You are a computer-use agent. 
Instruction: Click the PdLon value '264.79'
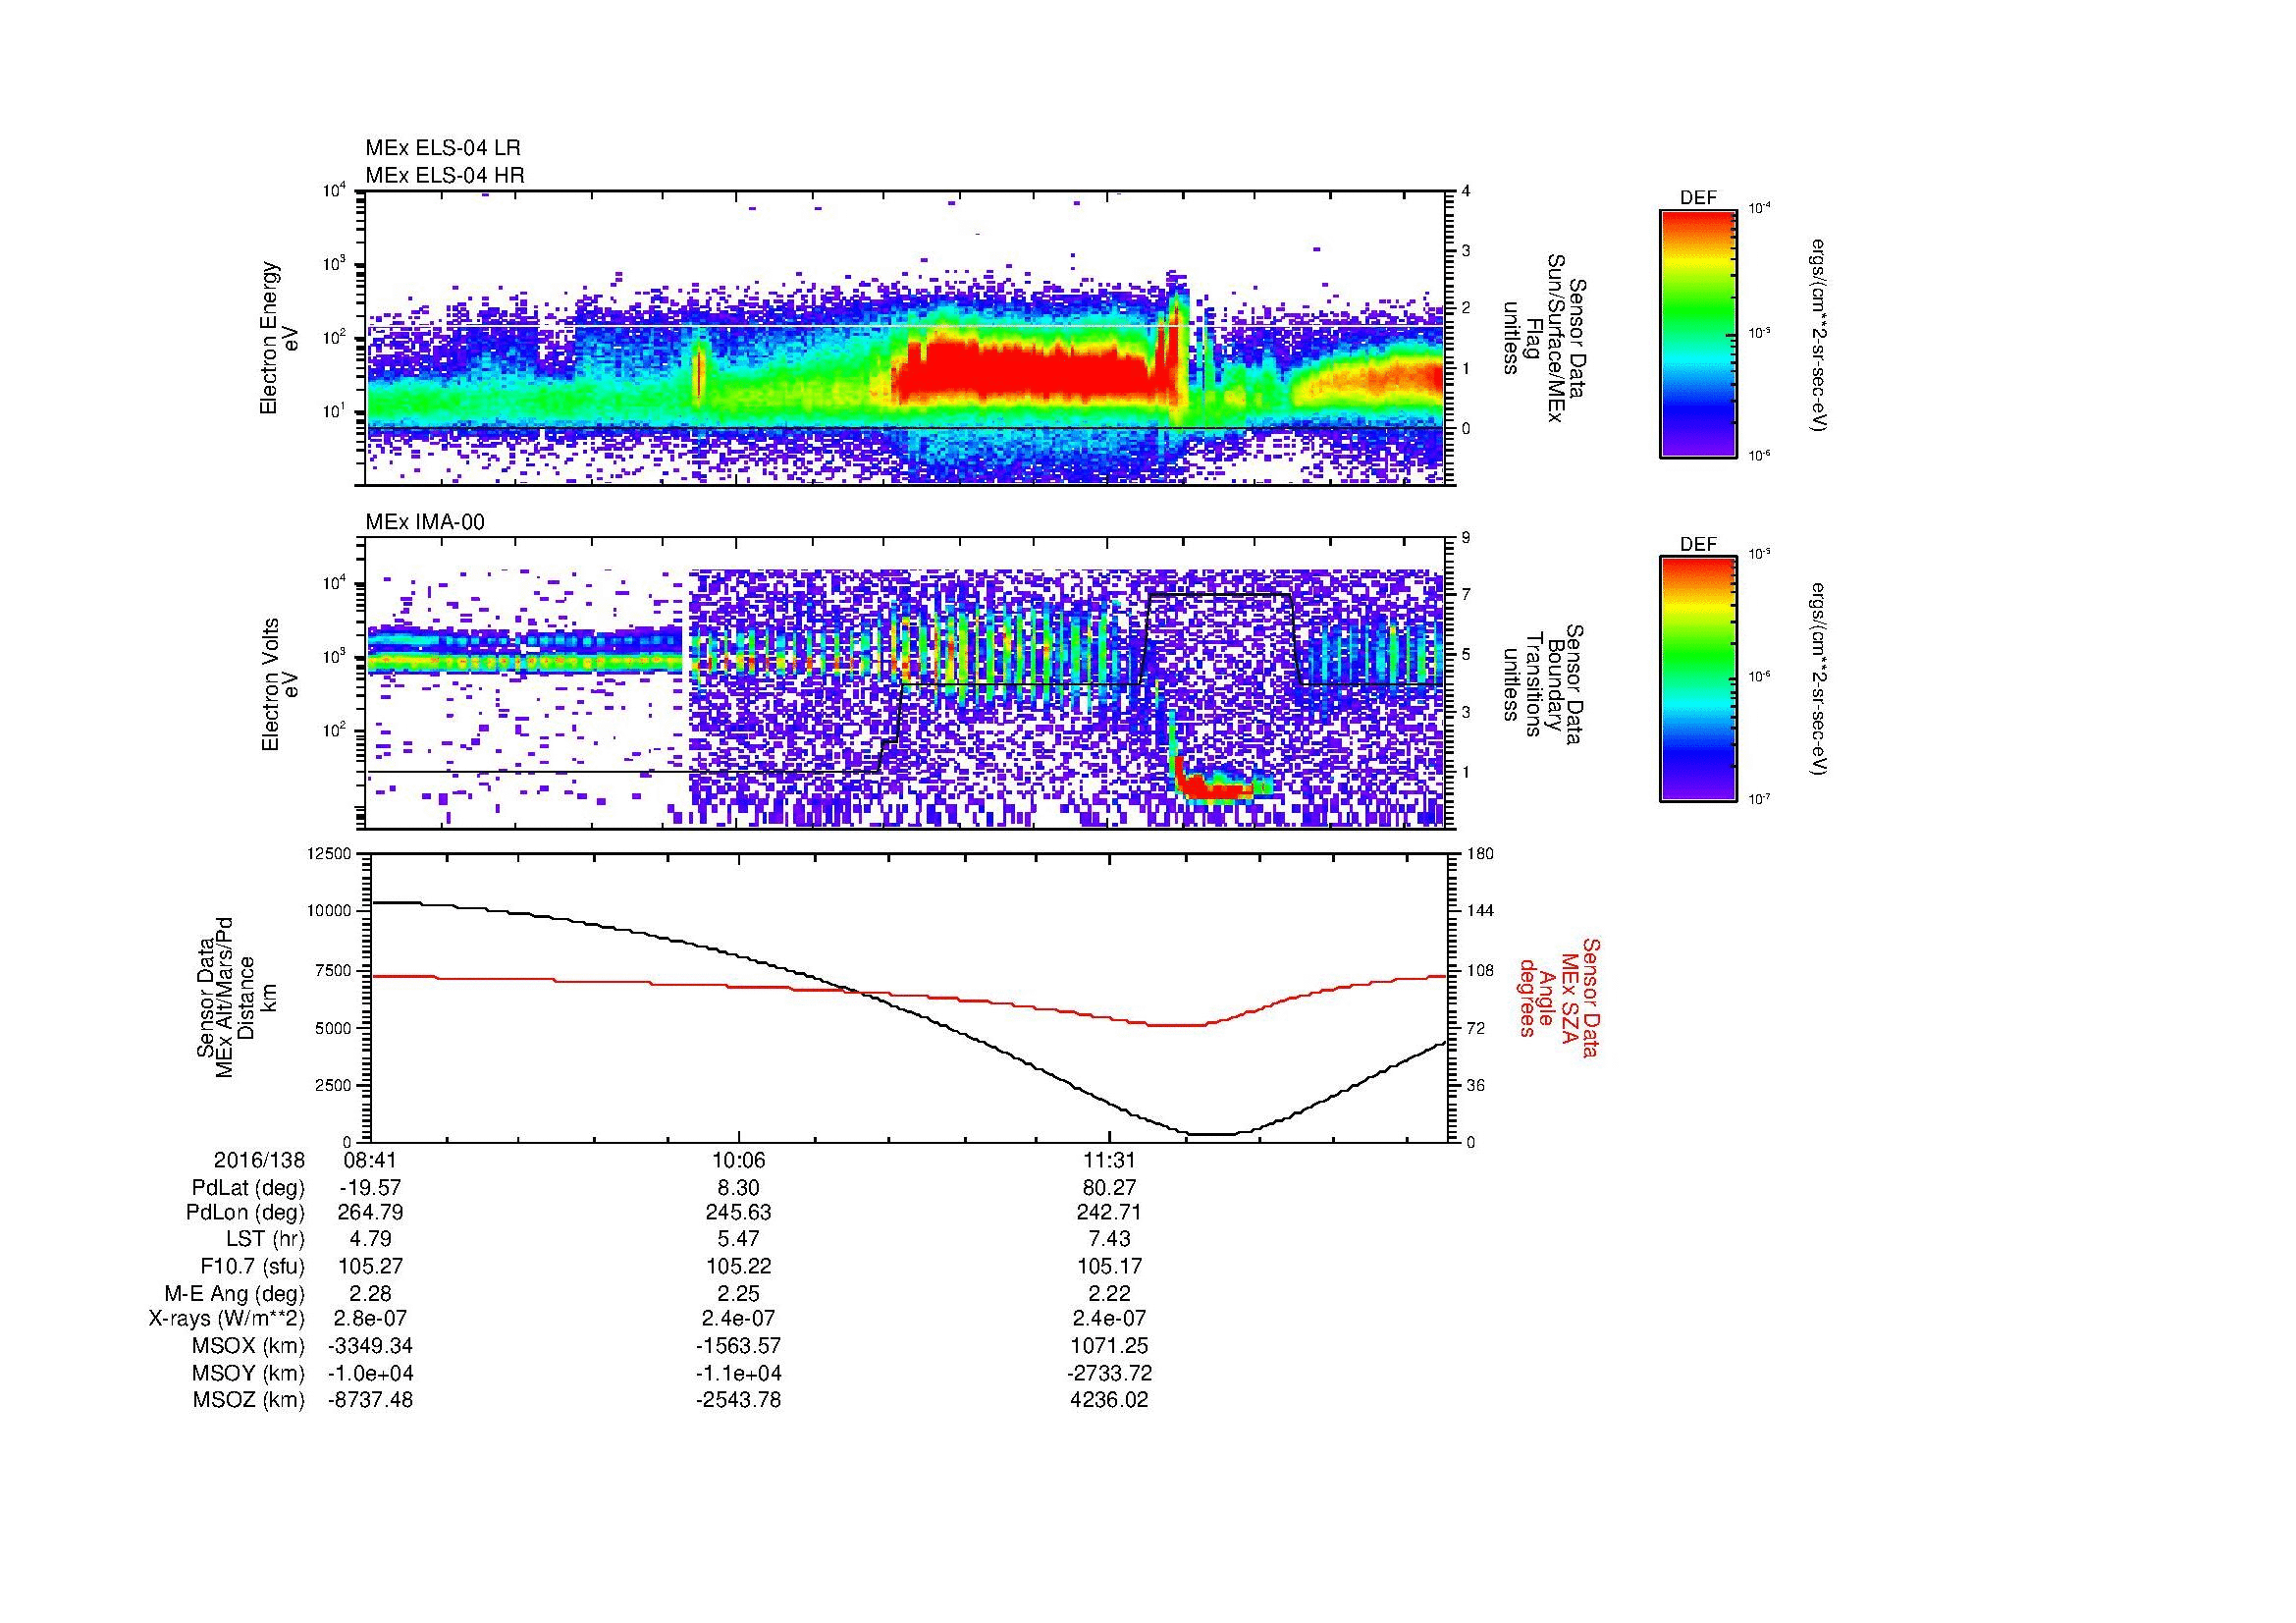tap(370, 1213)
